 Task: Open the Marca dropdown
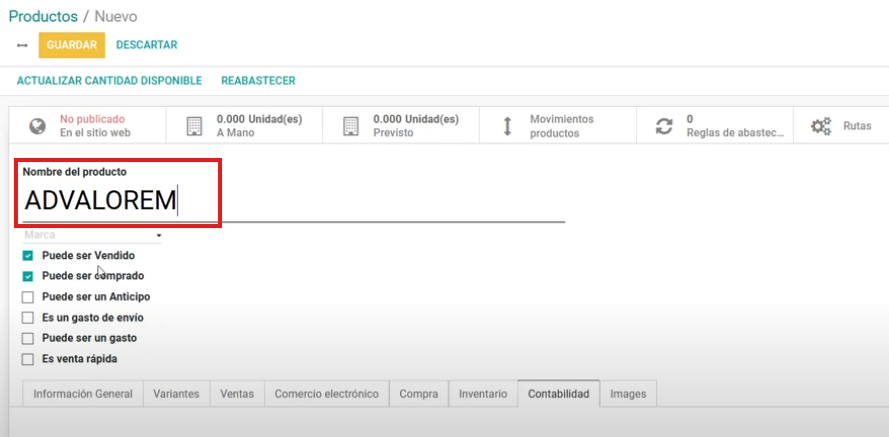pos(92,235)
